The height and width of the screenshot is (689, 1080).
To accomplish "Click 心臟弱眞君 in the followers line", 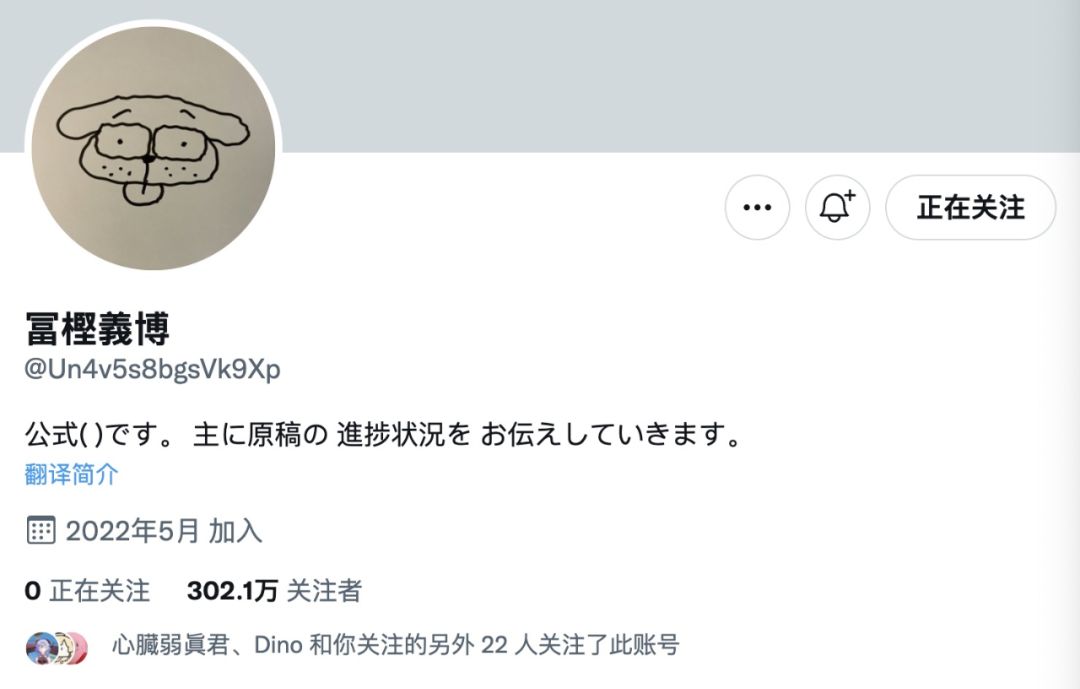I will click(x=170, y=645).
